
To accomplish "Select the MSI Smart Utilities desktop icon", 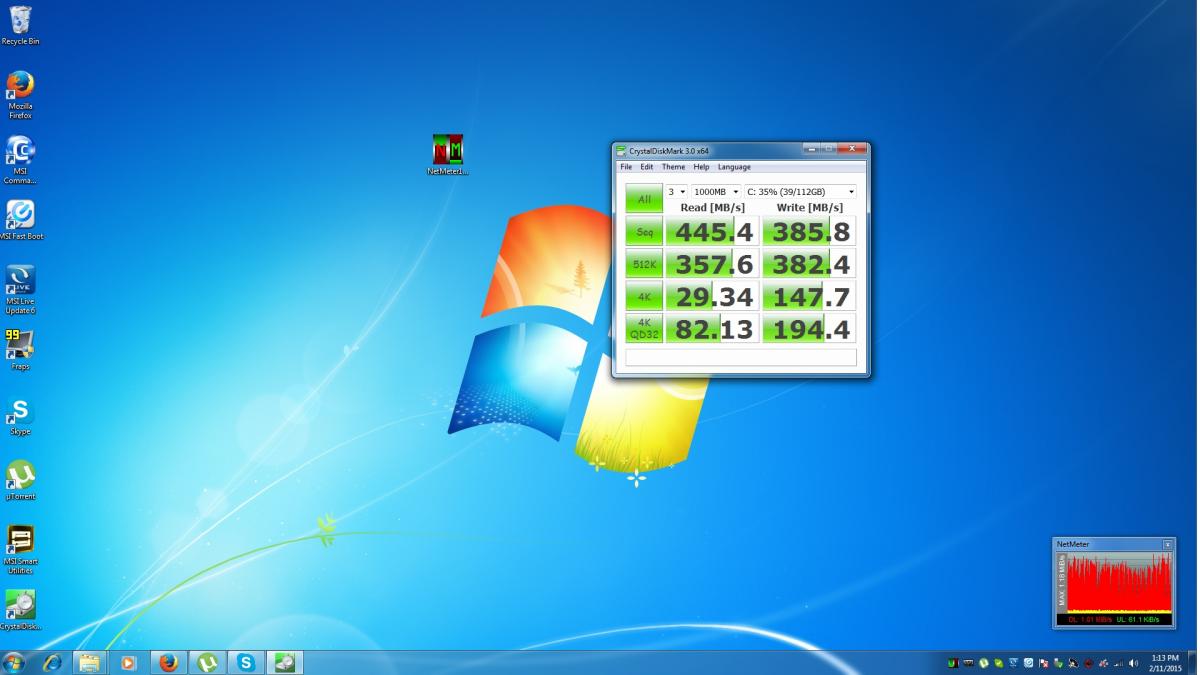I will pyautogui.click(x=20, y=550).
